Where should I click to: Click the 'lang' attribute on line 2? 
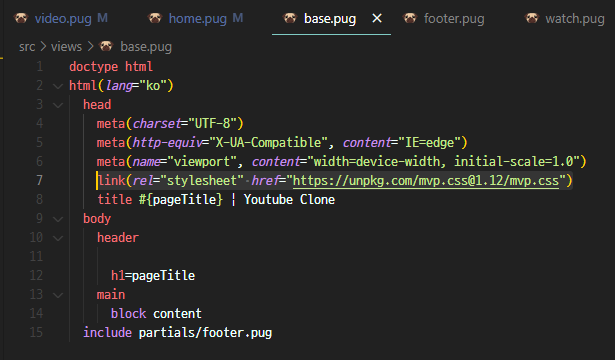pyautogui.click(x=119, y=85)
